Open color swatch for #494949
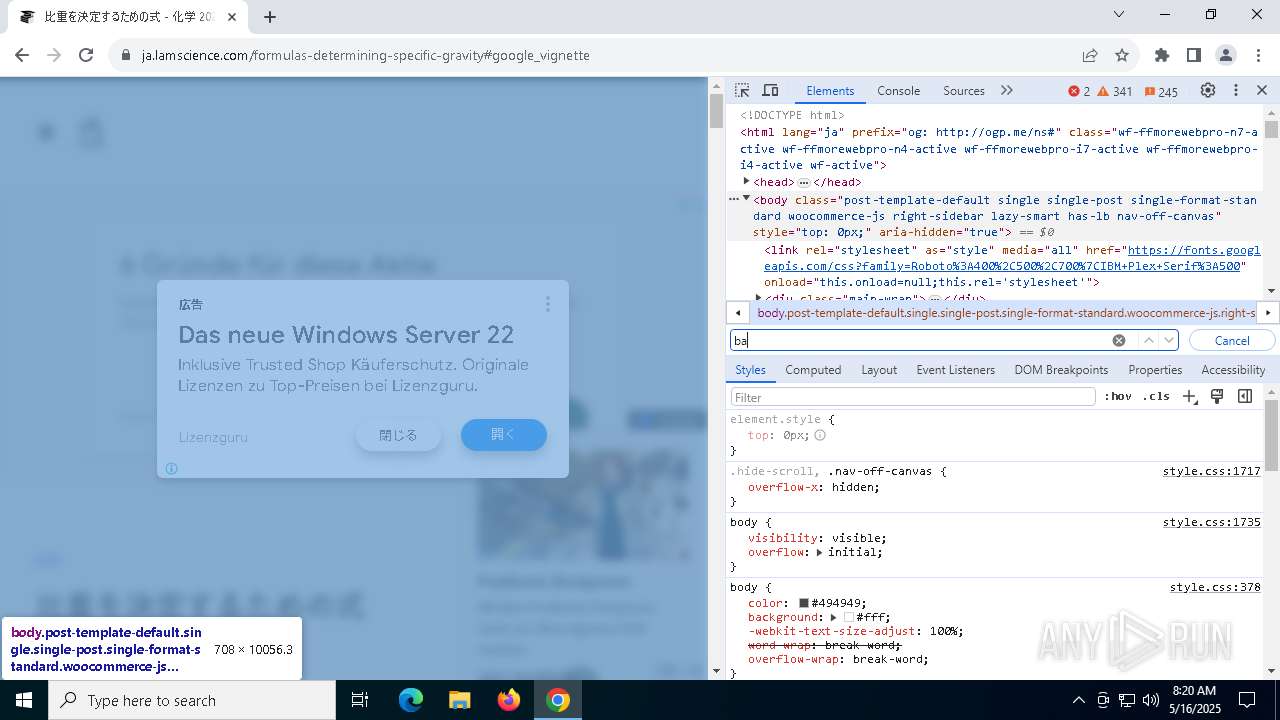The width and height of the screenshot is (1280, 720). pos(803,603)
